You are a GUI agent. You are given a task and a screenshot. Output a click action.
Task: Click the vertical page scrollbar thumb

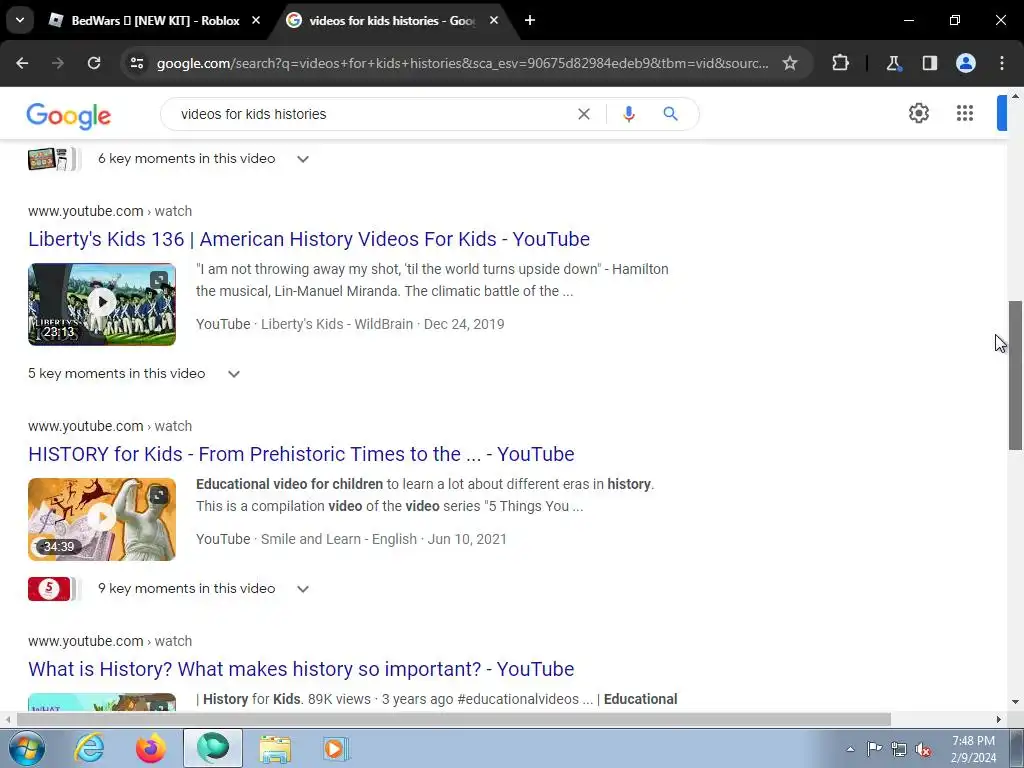click(1015, 375)
